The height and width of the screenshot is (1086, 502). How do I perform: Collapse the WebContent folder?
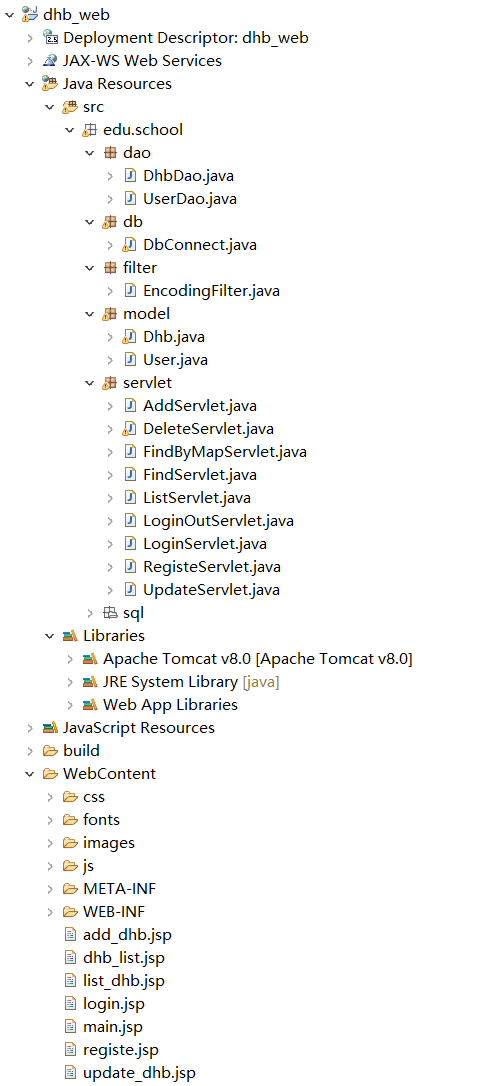(x=29, y=773)
